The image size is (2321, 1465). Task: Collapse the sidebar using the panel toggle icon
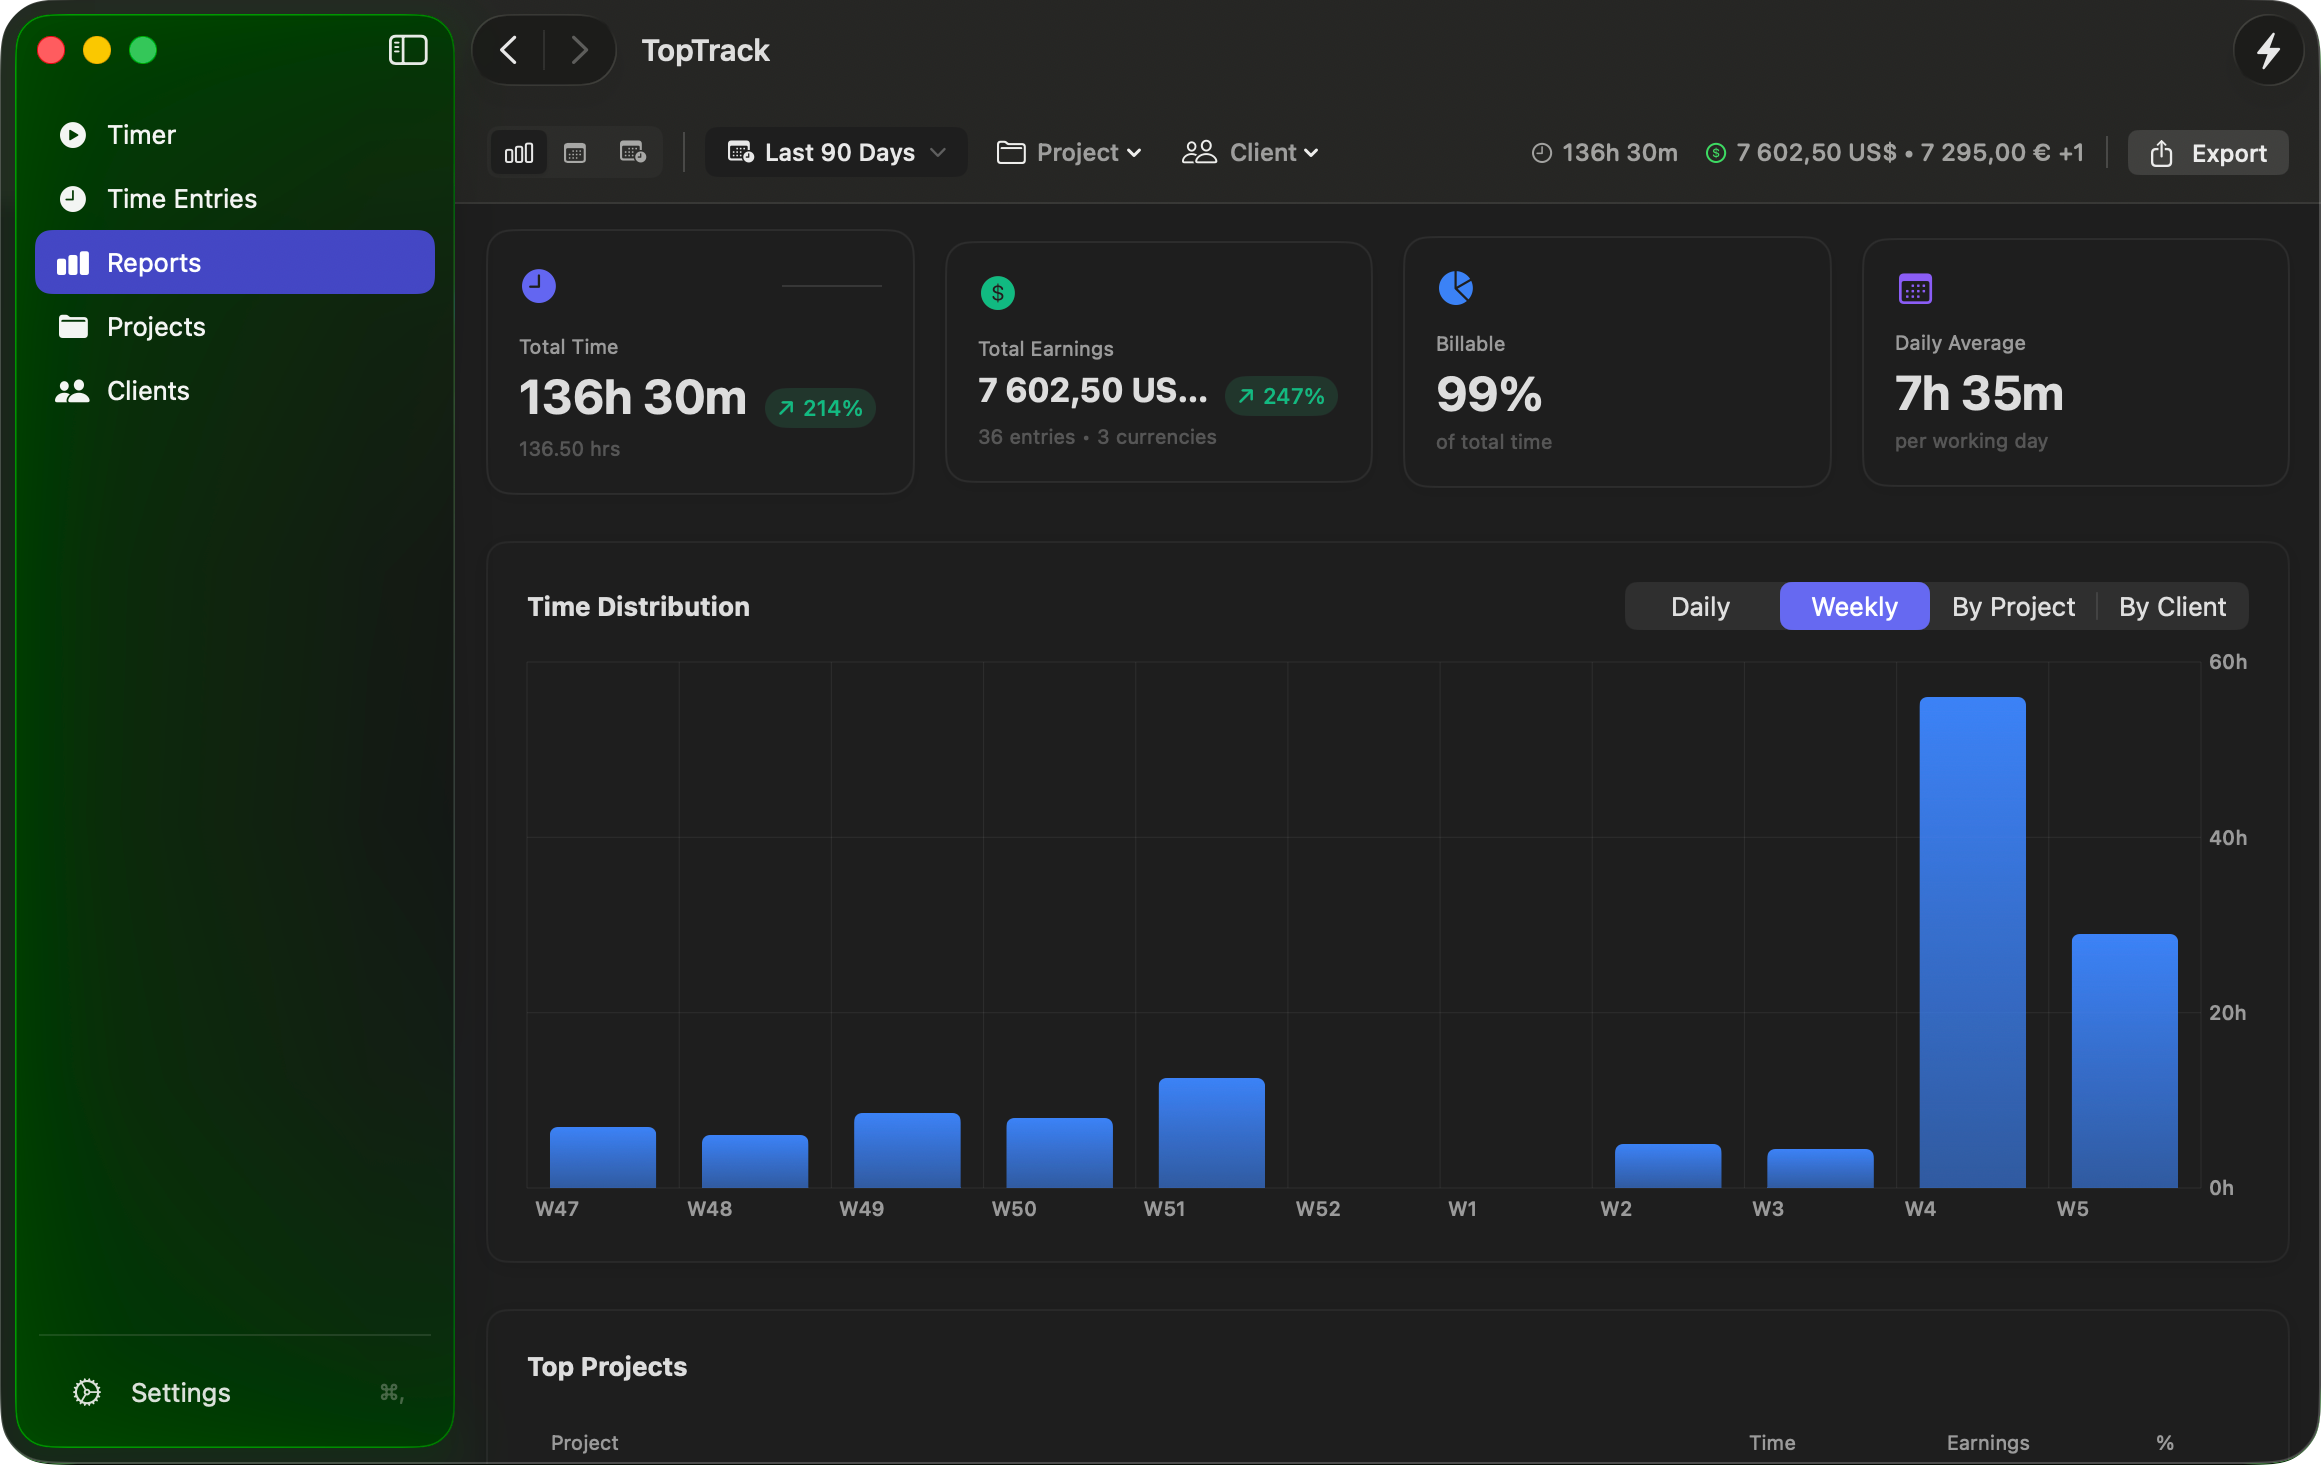[x=408, y=49]
